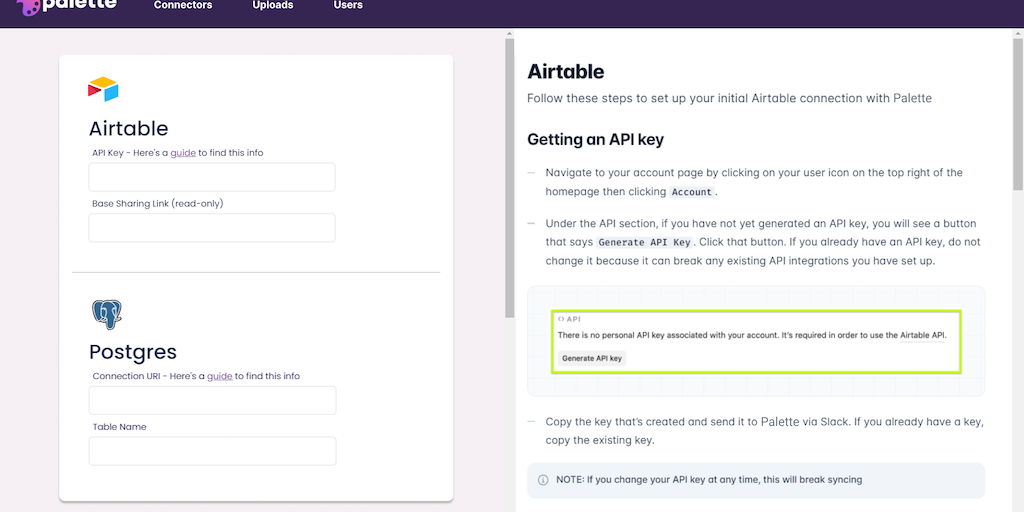Focus the Airtable API Key field
Screen dimensions: 1024x512
point(212,177)
